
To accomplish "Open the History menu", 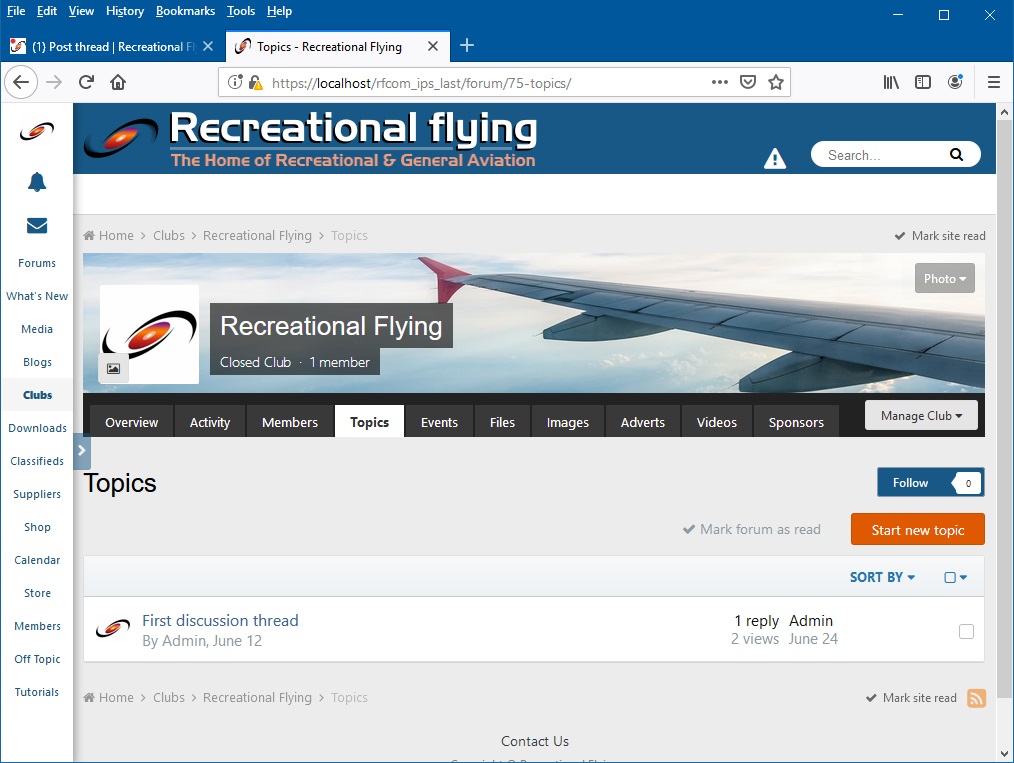I will click(x=125, y=11).
